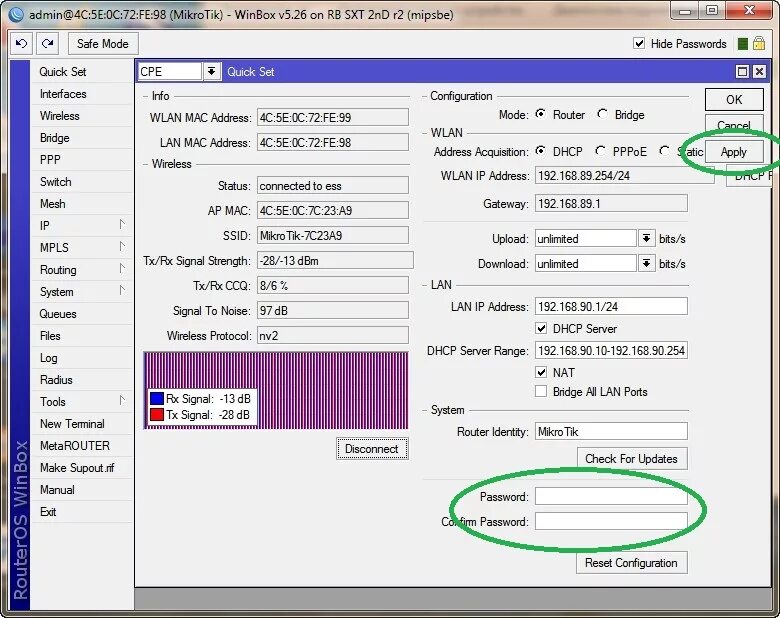
Task: Click the Disconnect button
Action: tap(372, 449)
